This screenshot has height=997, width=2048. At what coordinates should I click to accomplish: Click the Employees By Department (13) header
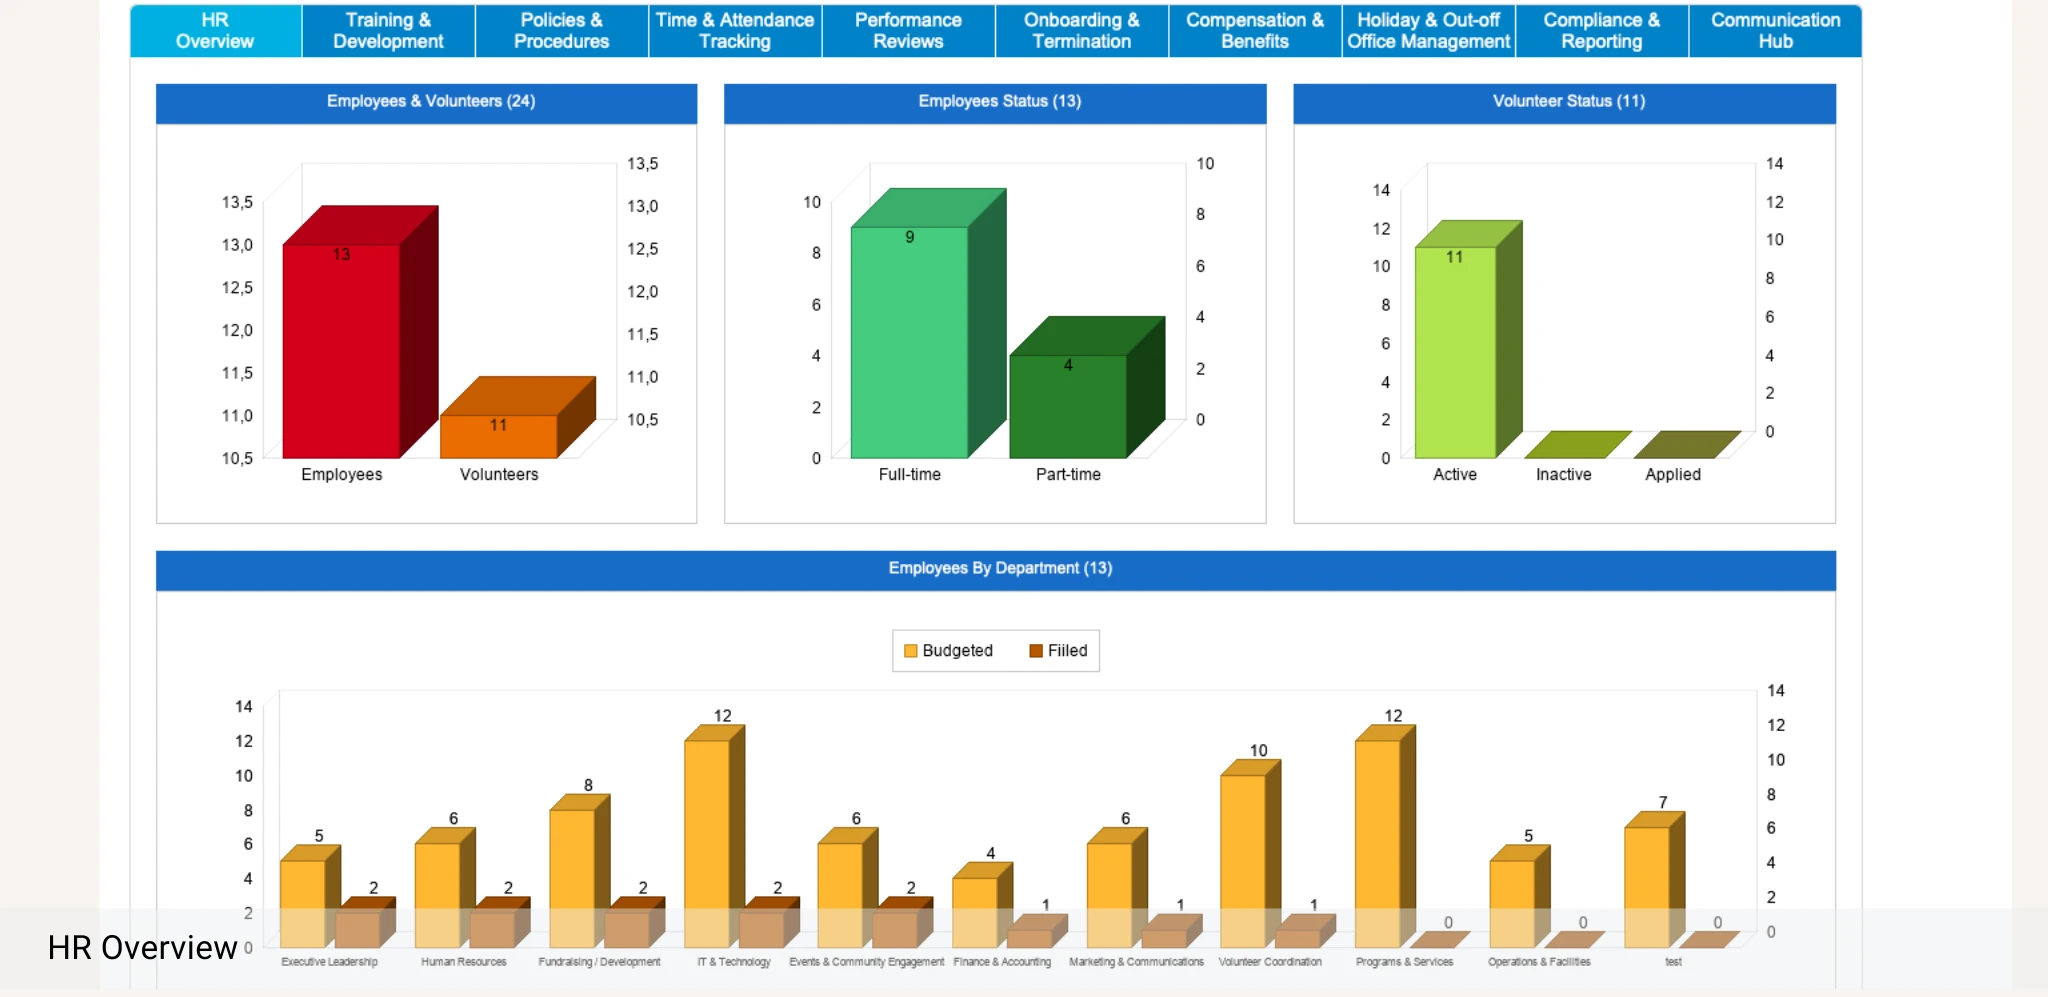click(996, 569)
